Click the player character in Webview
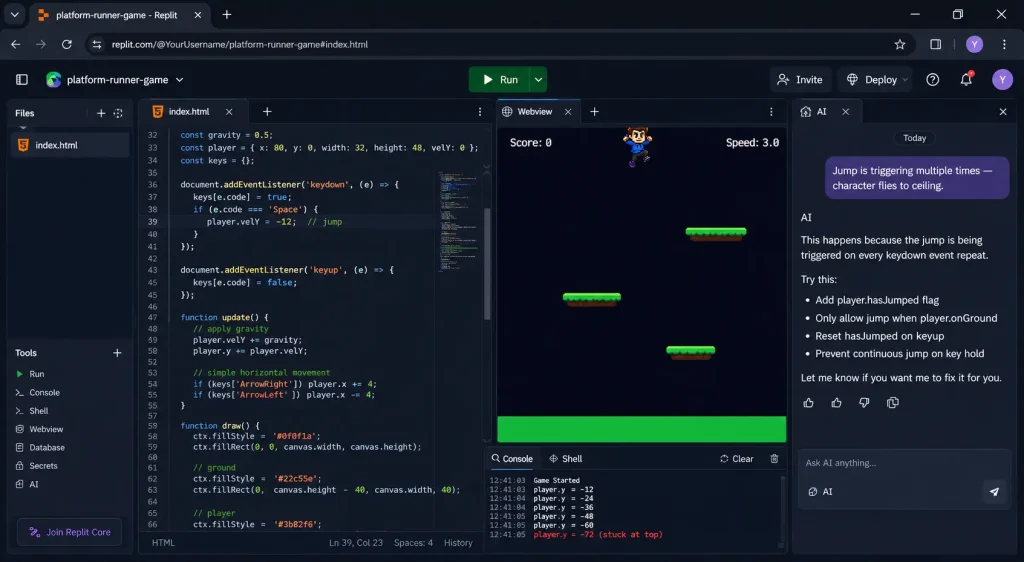This screenshot has width=1024, height=562. pos(637,146)
